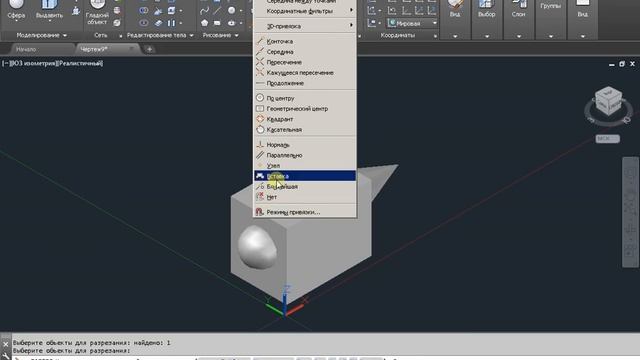The height and width of the screenshot is (360, 640).
Task: Click the slice solid icon
Action: click(x=158, y=11)
